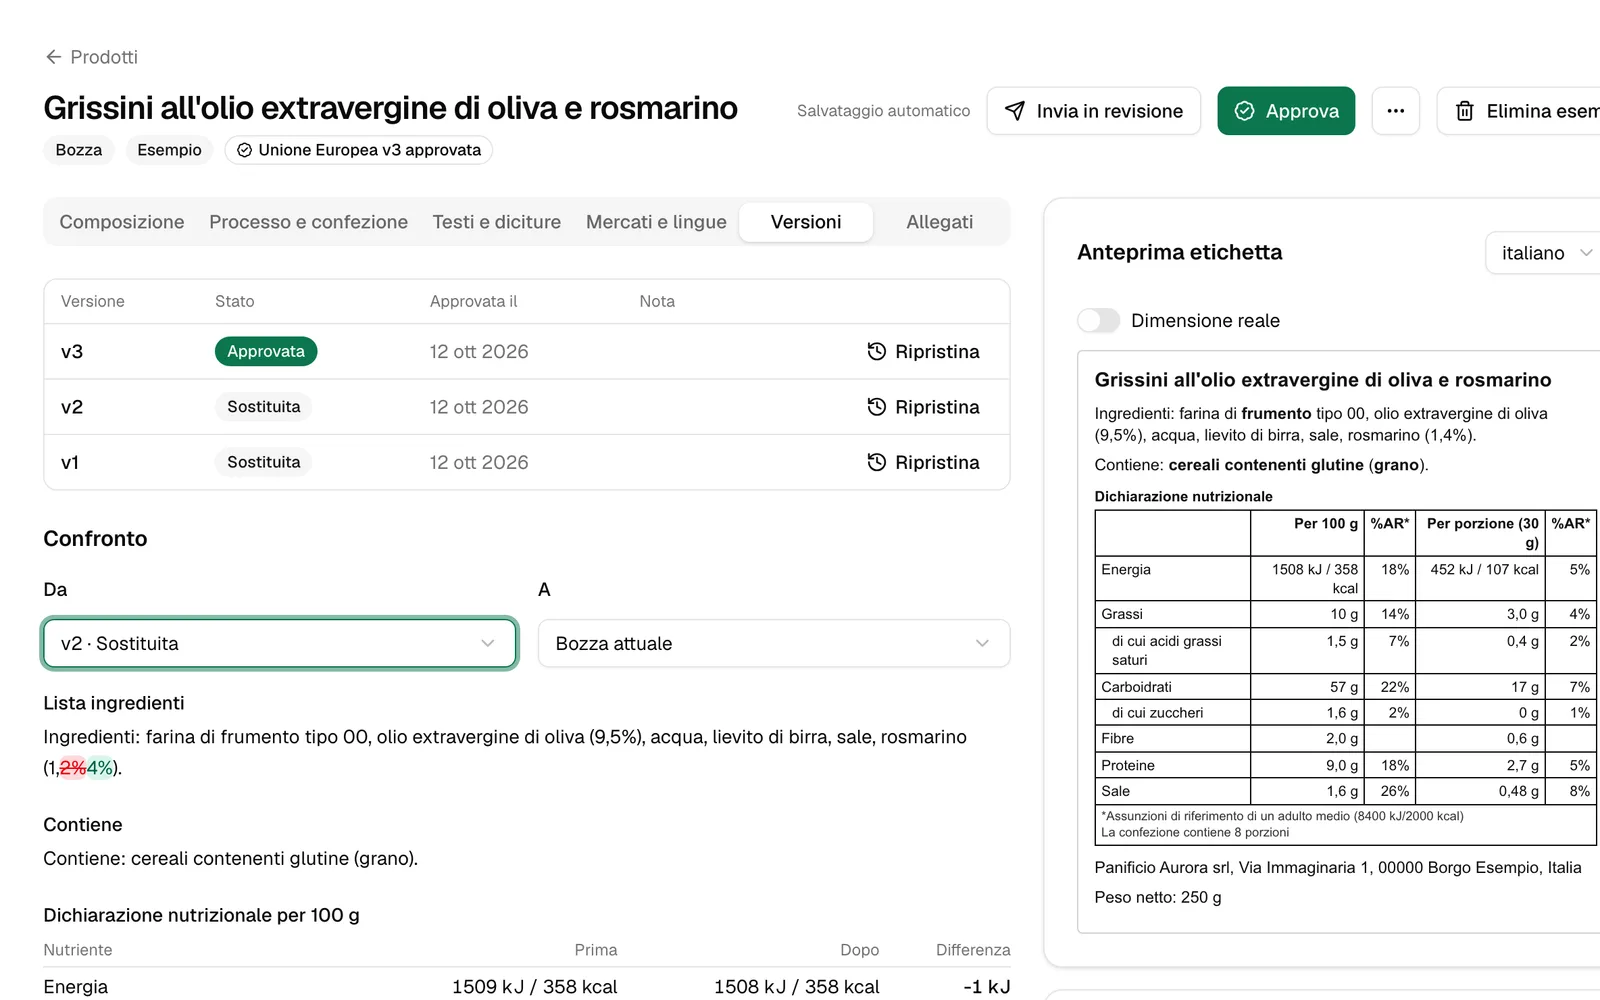The image size is (1600, 1000).
Task: Click the v3 version cell
Action: click(72, 351)
